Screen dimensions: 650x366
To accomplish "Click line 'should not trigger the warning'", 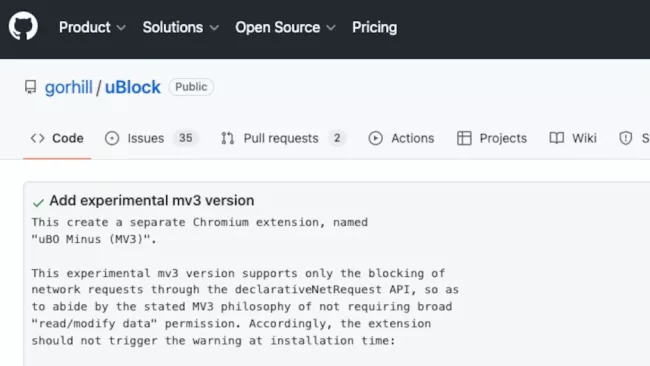I will (213, 340).
